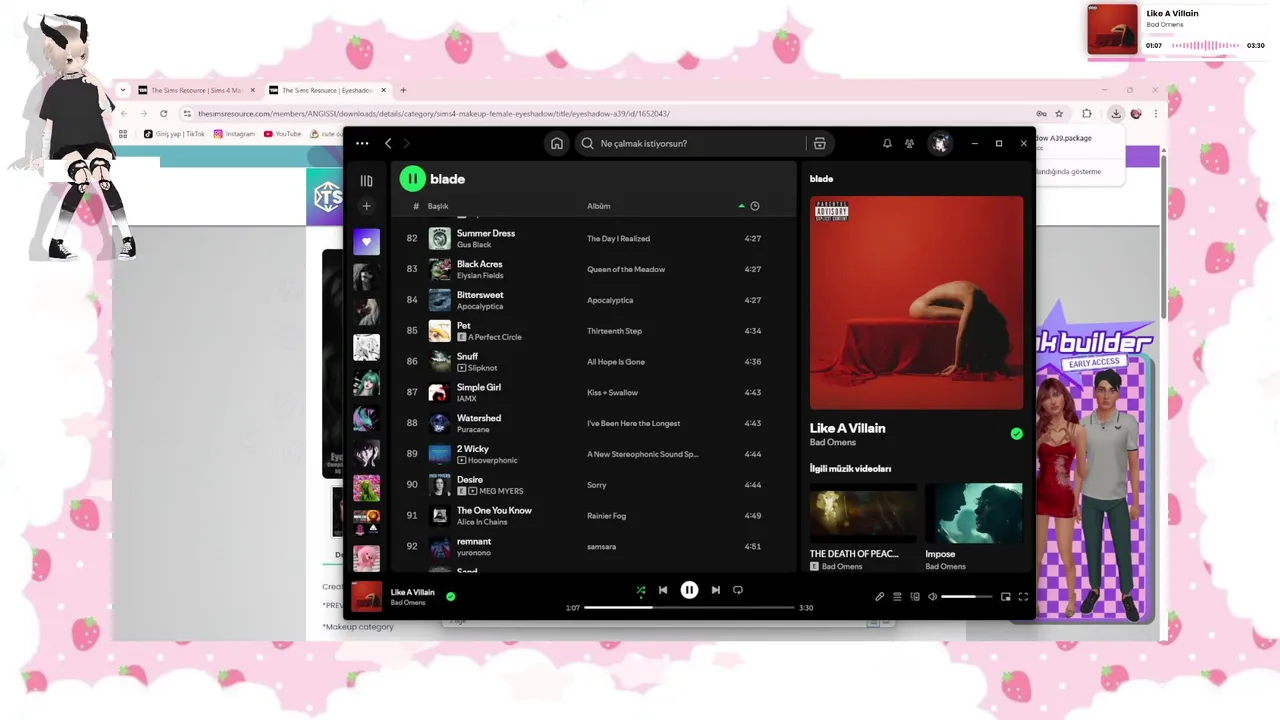The height and width of the screenshot is (720, 1280).
Task: Open Liked Songs heart playlist
Action: (366, 241)
